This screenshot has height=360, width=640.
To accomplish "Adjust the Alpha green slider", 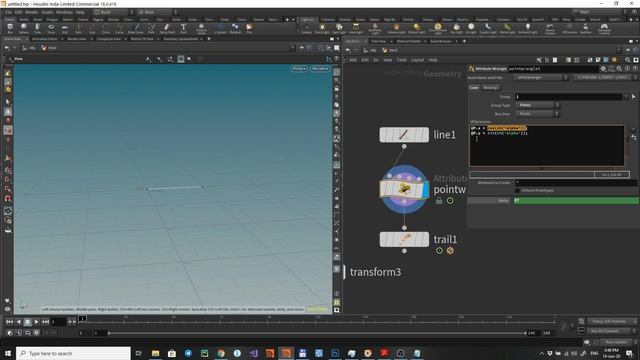I will click(x=576, y=200).
